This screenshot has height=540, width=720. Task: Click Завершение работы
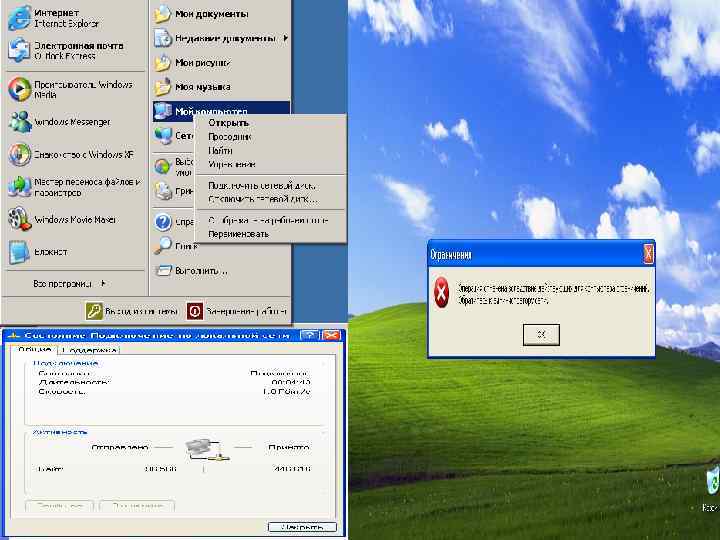[236, 311]
